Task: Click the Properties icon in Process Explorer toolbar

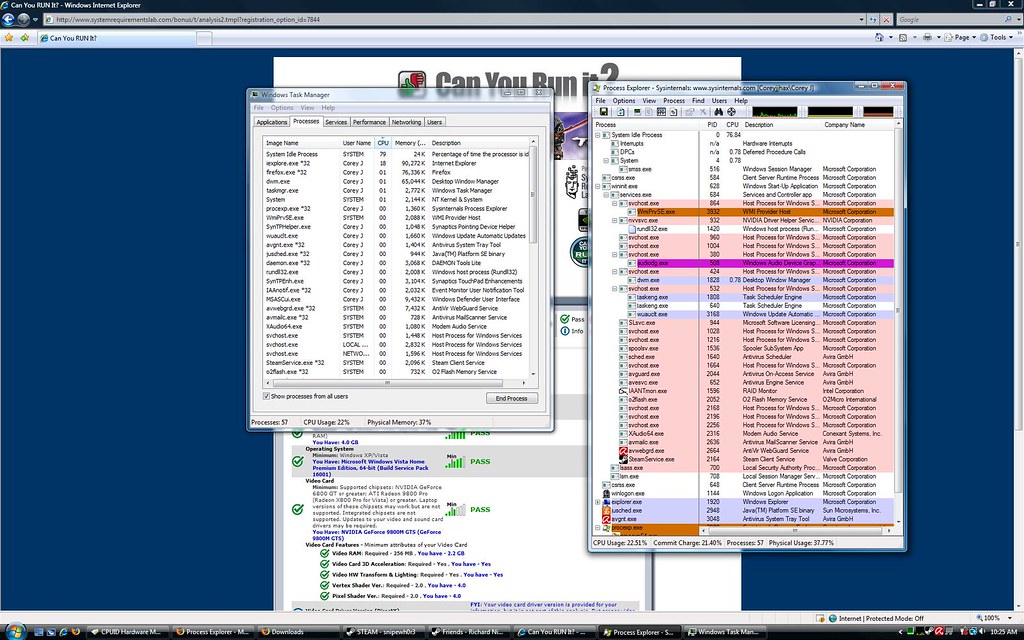Action: pyautogui.click(x=689, y=112)
